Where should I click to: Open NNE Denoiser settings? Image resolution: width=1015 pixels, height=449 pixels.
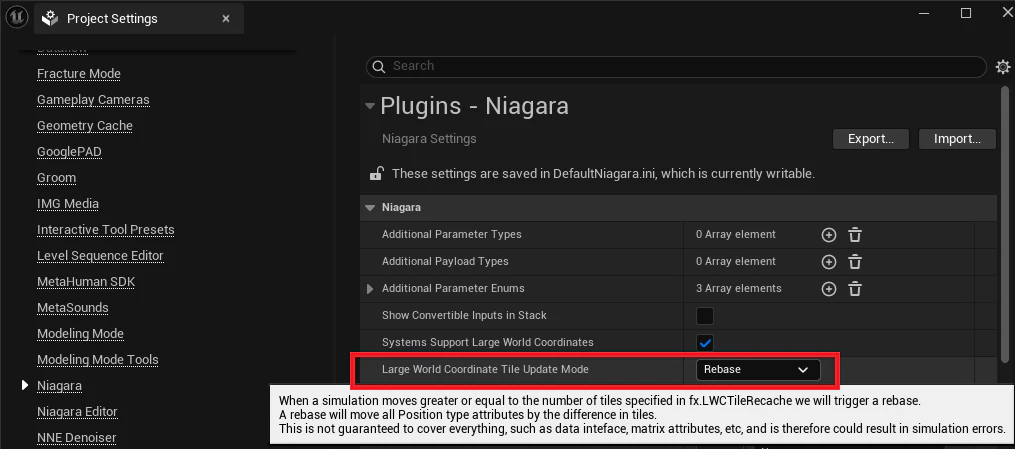point(76,437)
